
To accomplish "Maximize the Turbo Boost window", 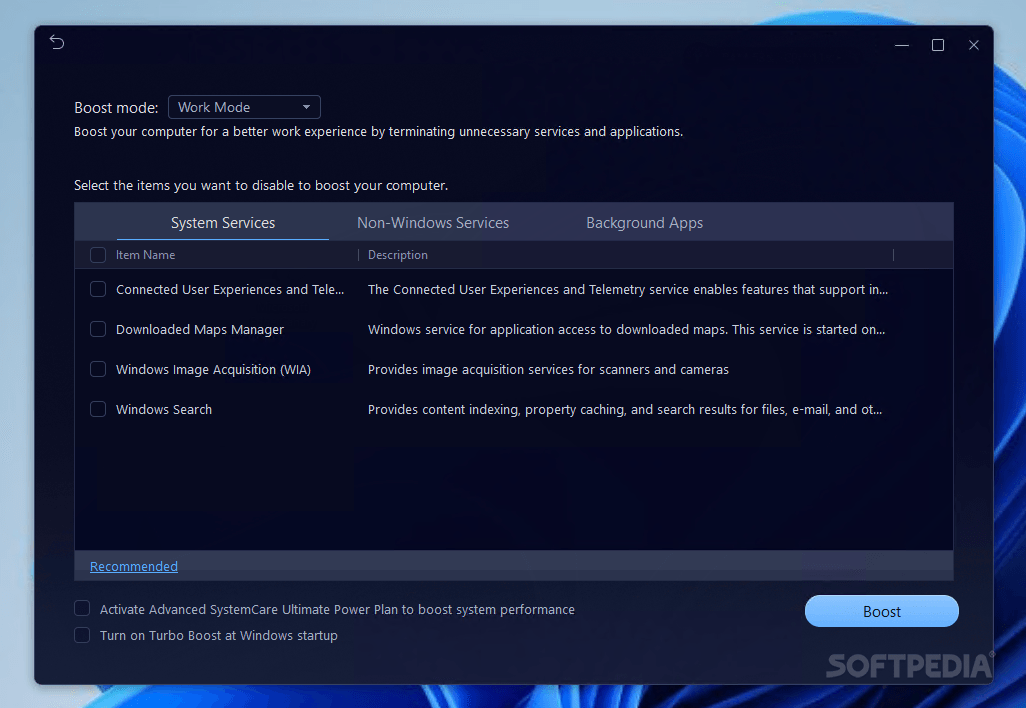I will [938, 45].
